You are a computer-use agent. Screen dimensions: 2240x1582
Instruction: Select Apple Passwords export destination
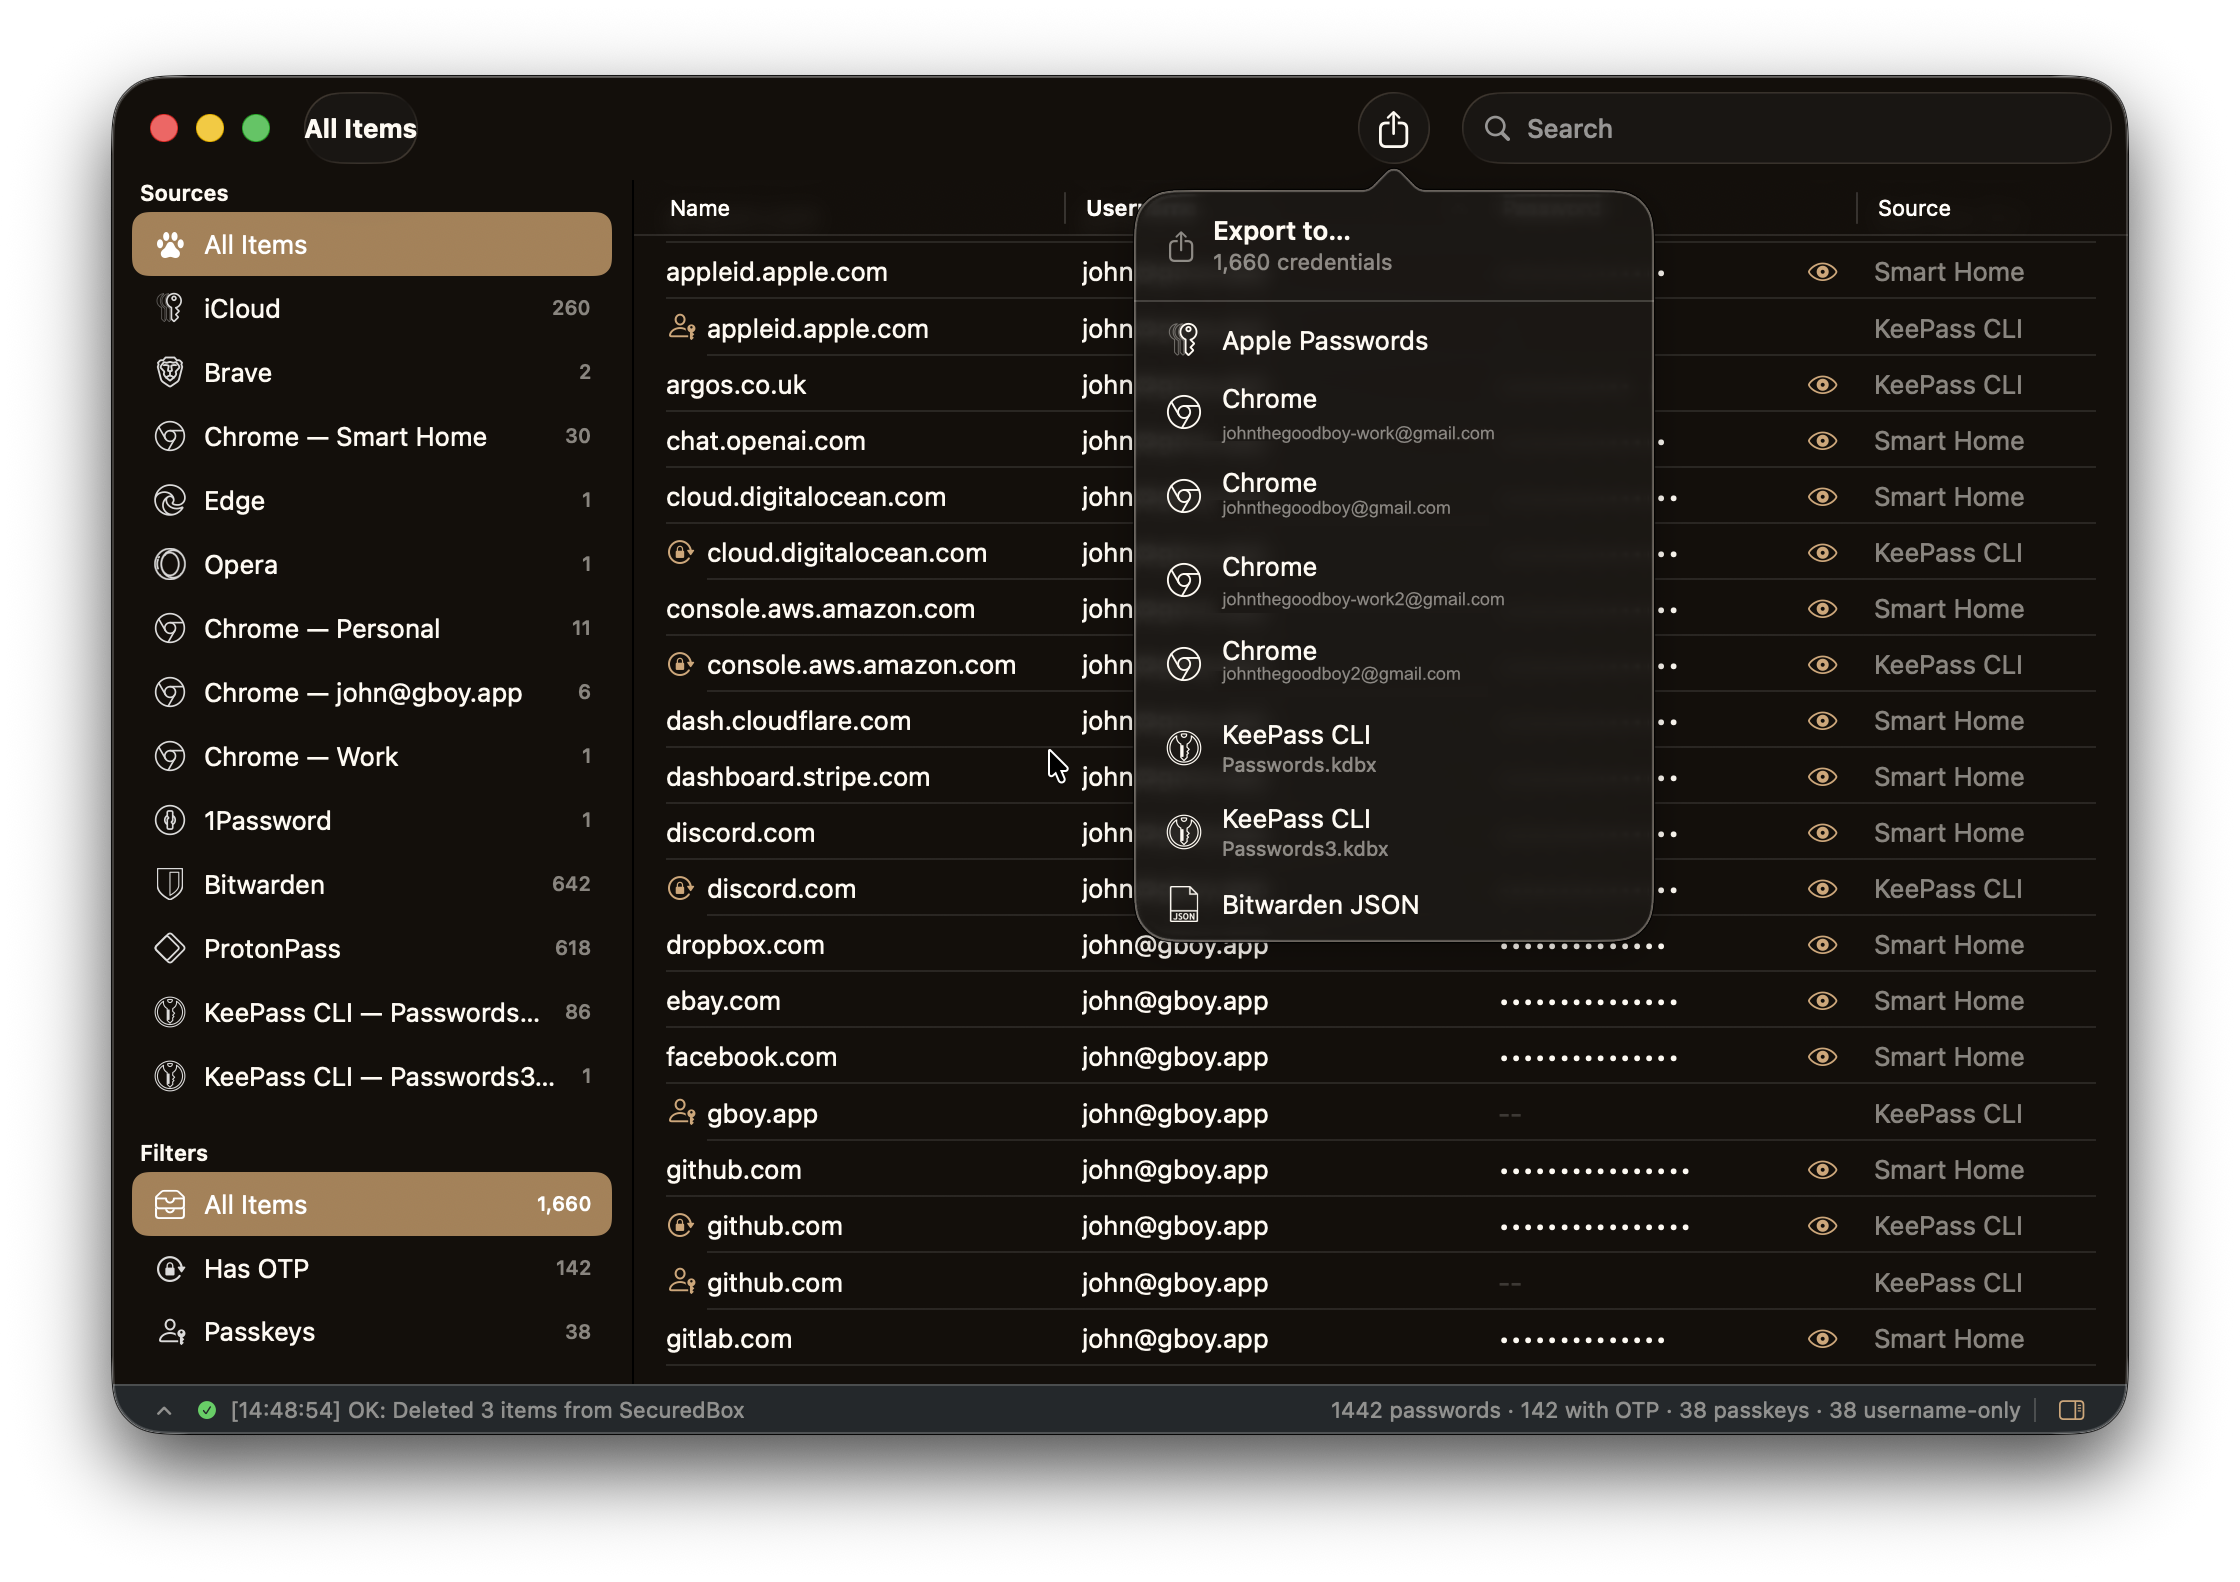[x=1325, y=340]
